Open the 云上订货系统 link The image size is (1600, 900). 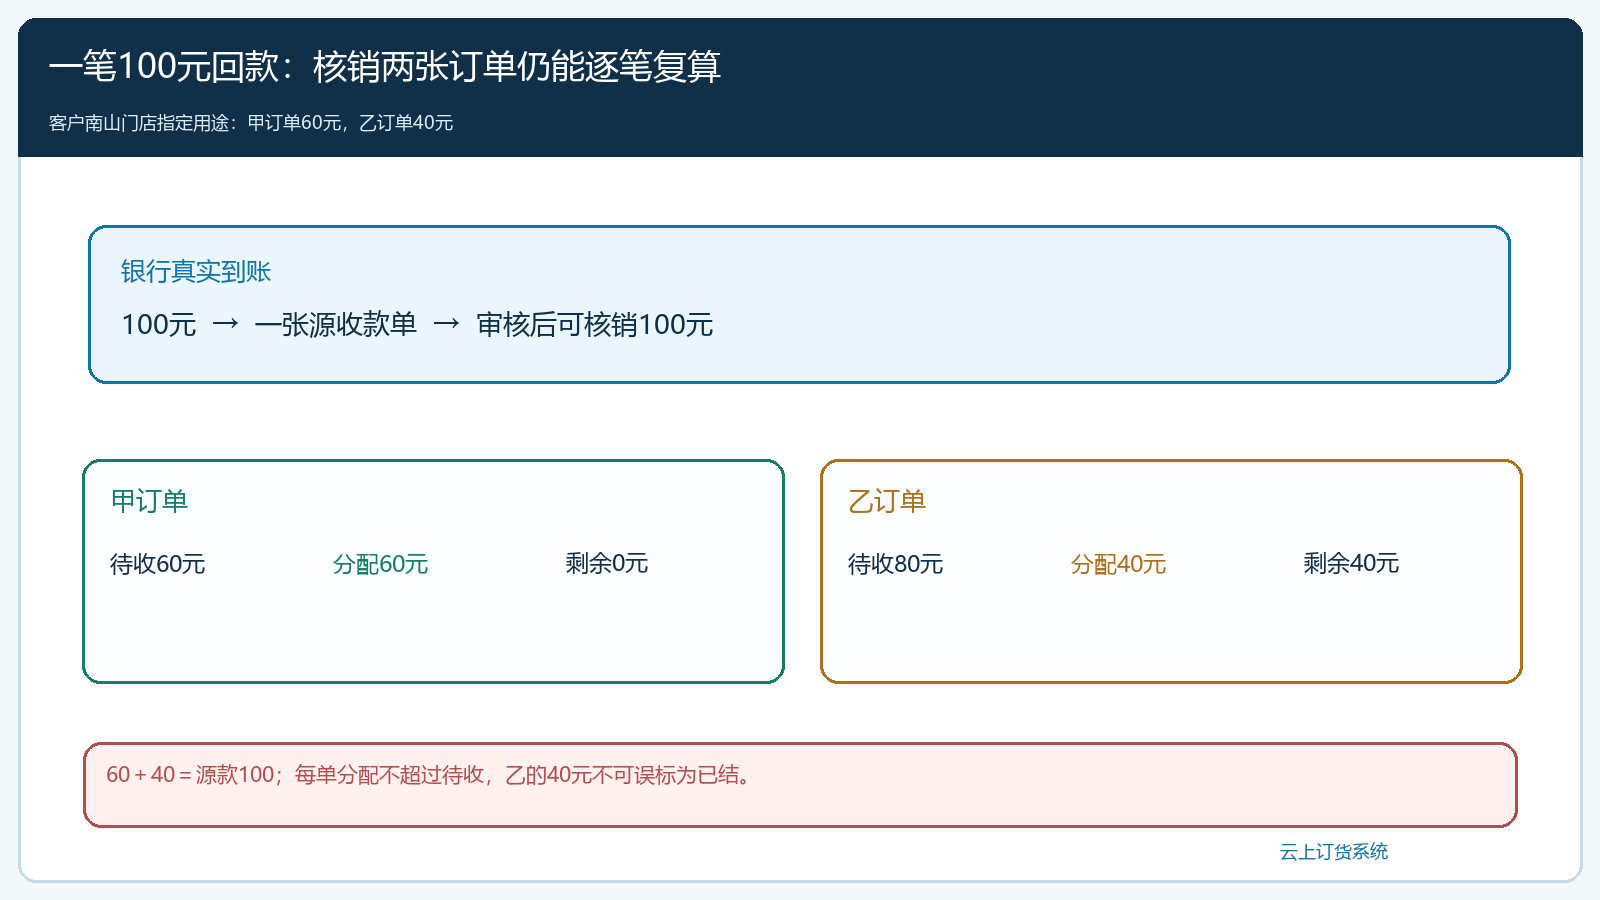tap(1334, 851)
